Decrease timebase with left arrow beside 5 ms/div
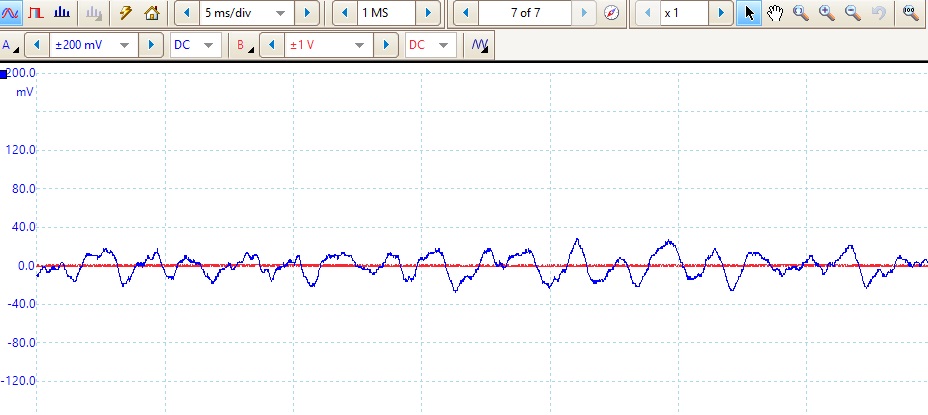The width and height of the screenshot is (928, 415). pyautogui.click(x=187, y=12)
